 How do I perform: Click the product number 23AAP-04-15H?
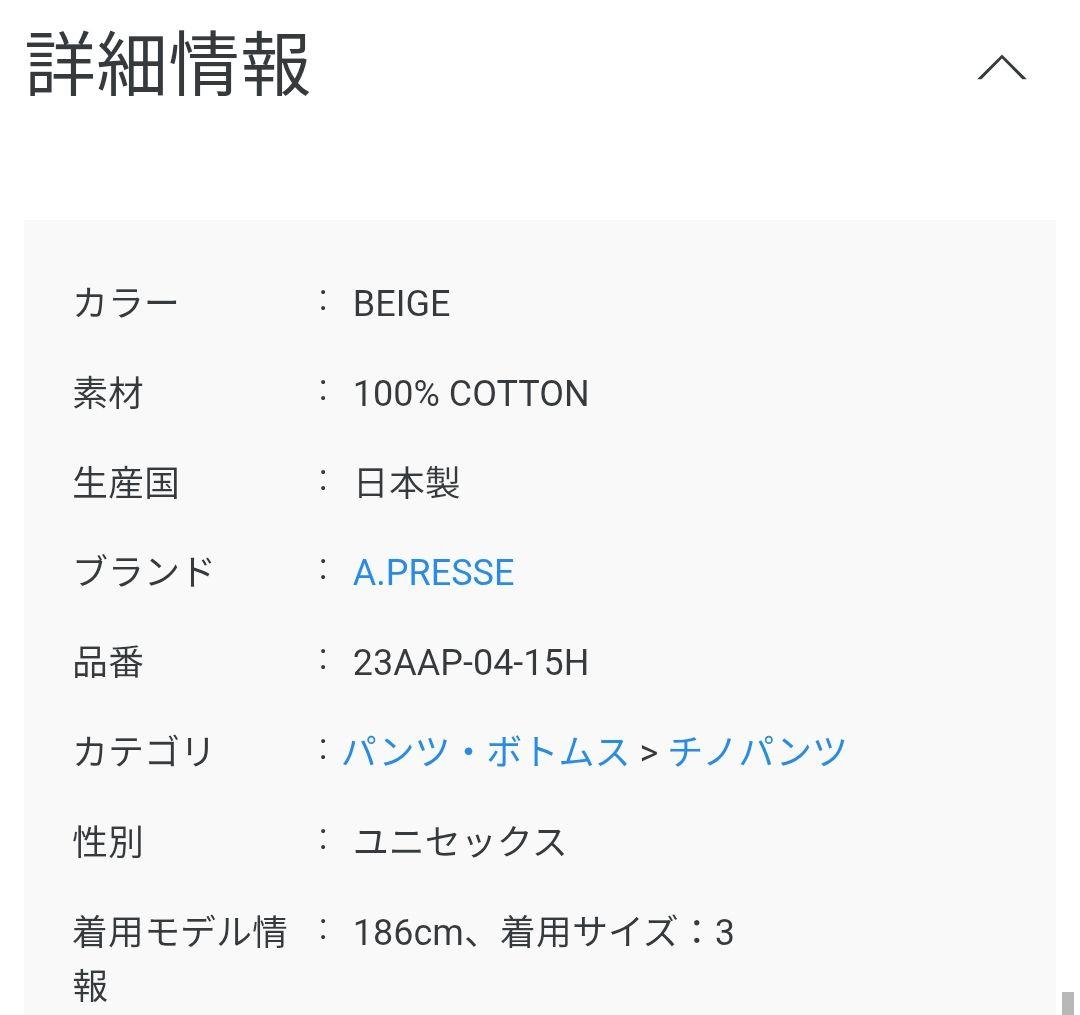[x=470, y=663]
